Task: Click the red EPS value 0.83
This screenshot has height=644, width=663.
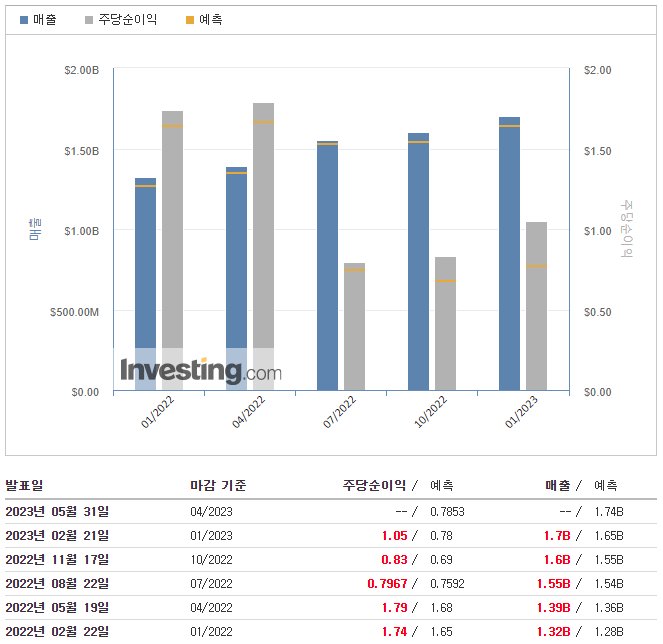Action: pos(394,560)
